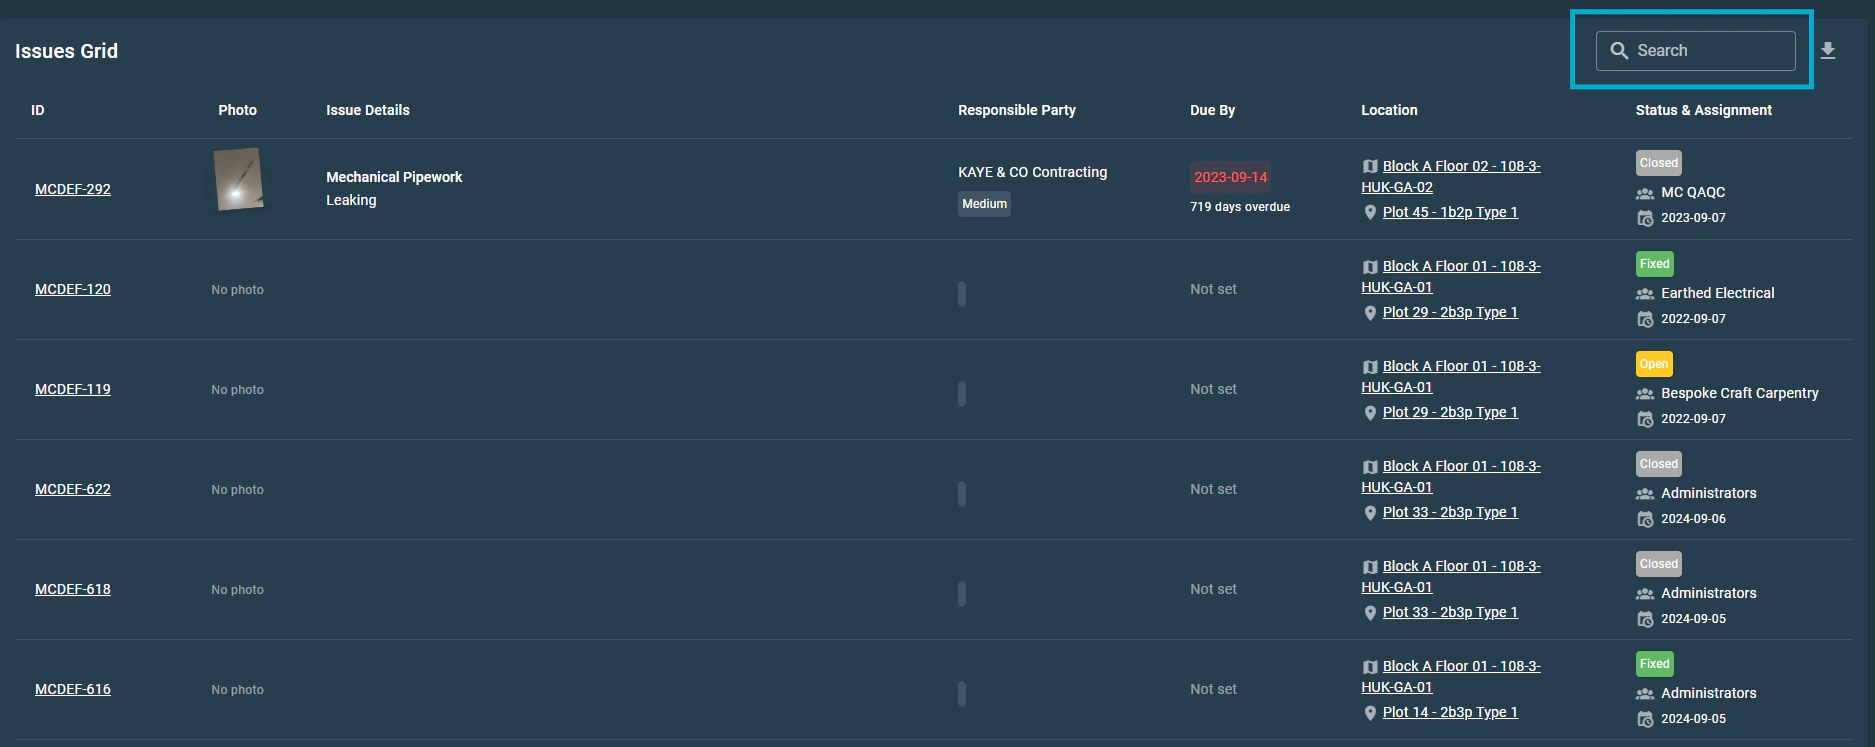Screen dimensions: 1875x747
Task: Click the download export icon top right
Action: [1829, 50]
